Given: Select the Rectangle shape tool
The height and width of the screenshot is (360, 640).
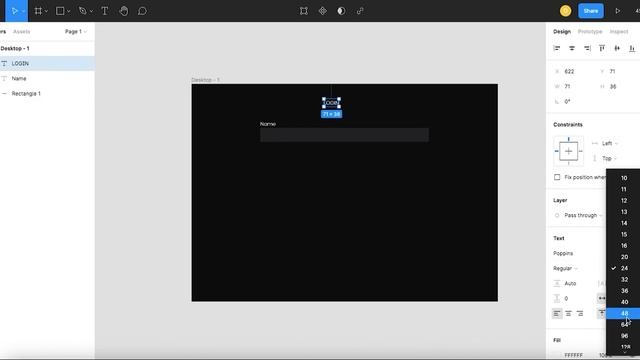Looking at the screenshot, I should [60, 11].
